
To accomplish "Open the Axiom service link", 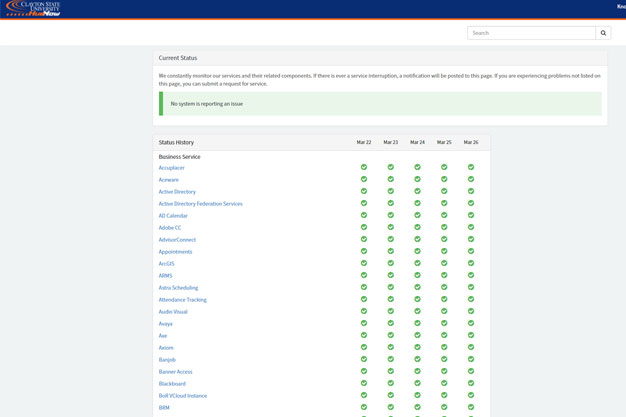I will pyautogui.click(x=166, y=348).
